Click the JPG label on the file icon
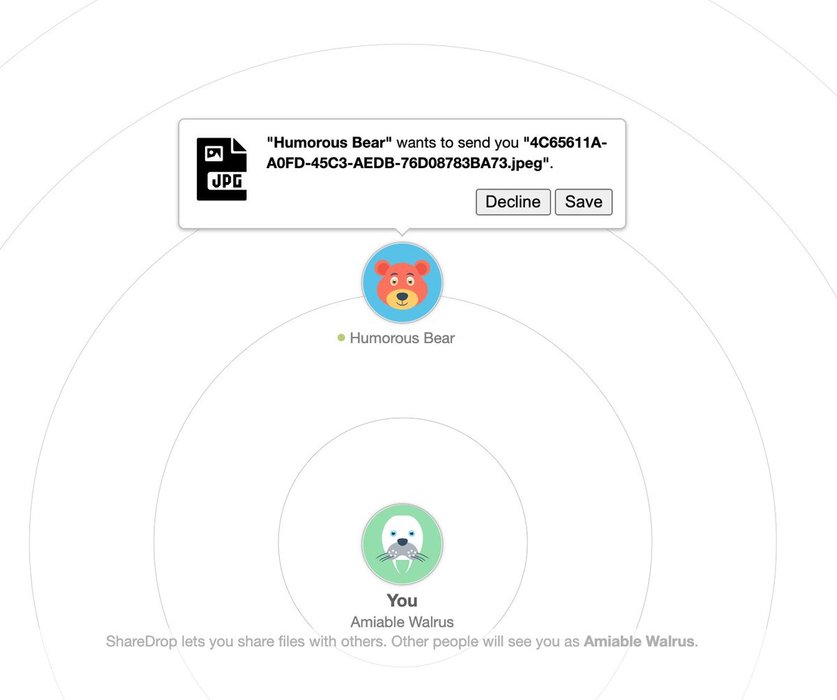 coord(227,181)
